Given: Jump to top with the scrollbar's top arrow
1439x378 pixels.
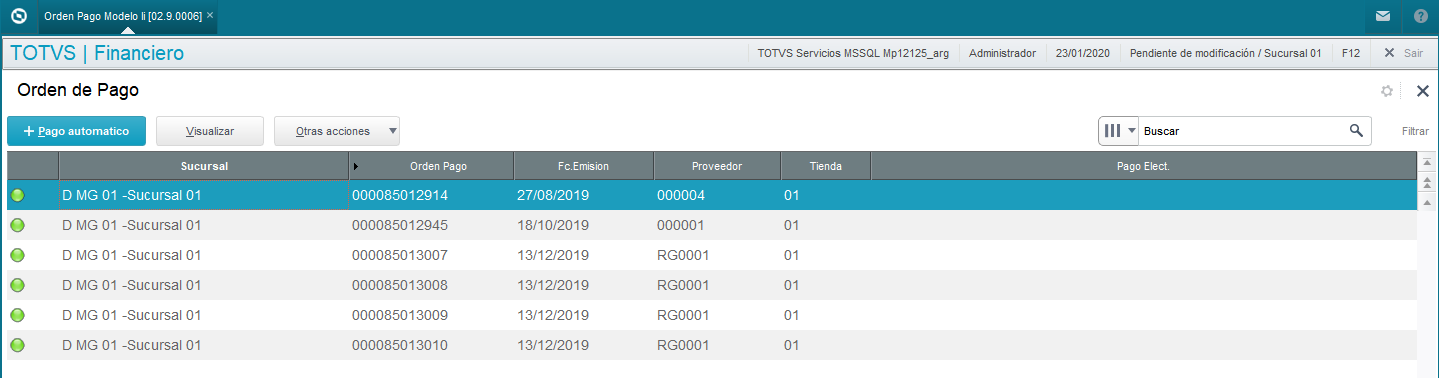Looking at the screenshot, I should [x=1427, y=161].
